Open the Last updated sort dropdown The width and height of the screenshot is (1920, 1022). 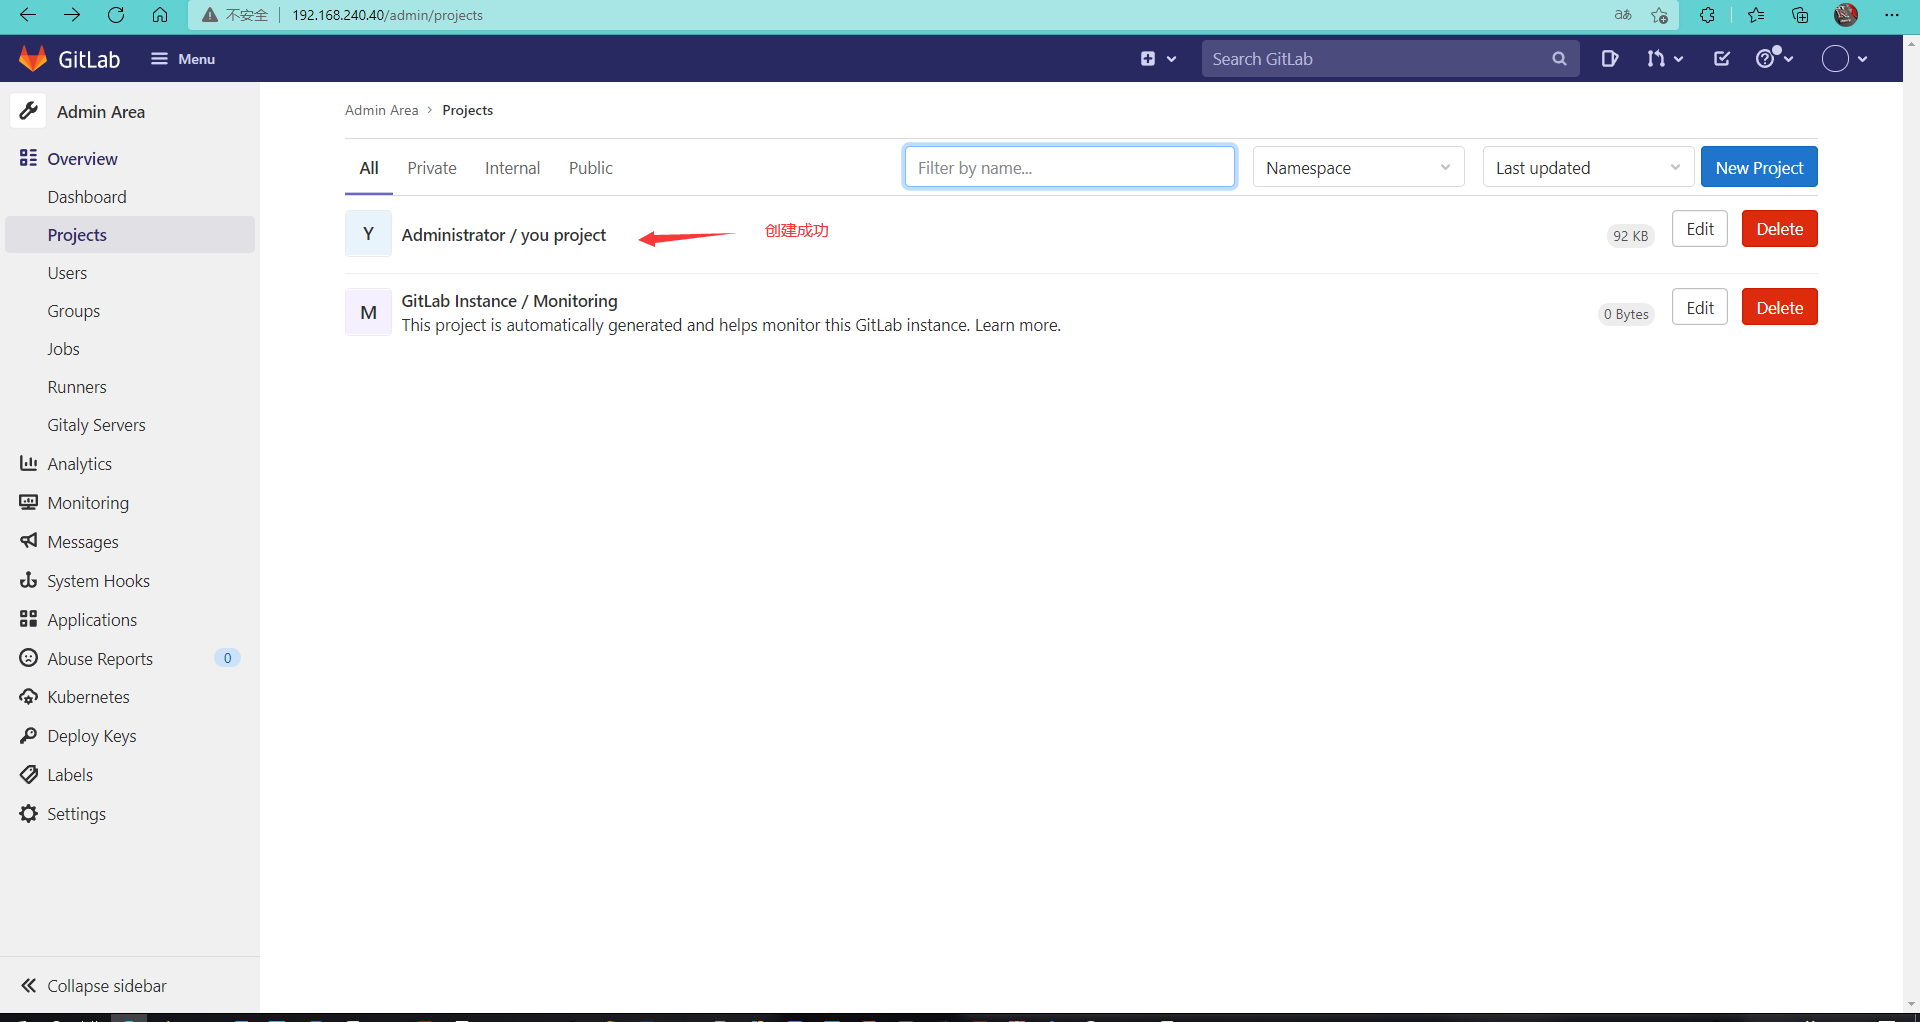point(1587,167)
